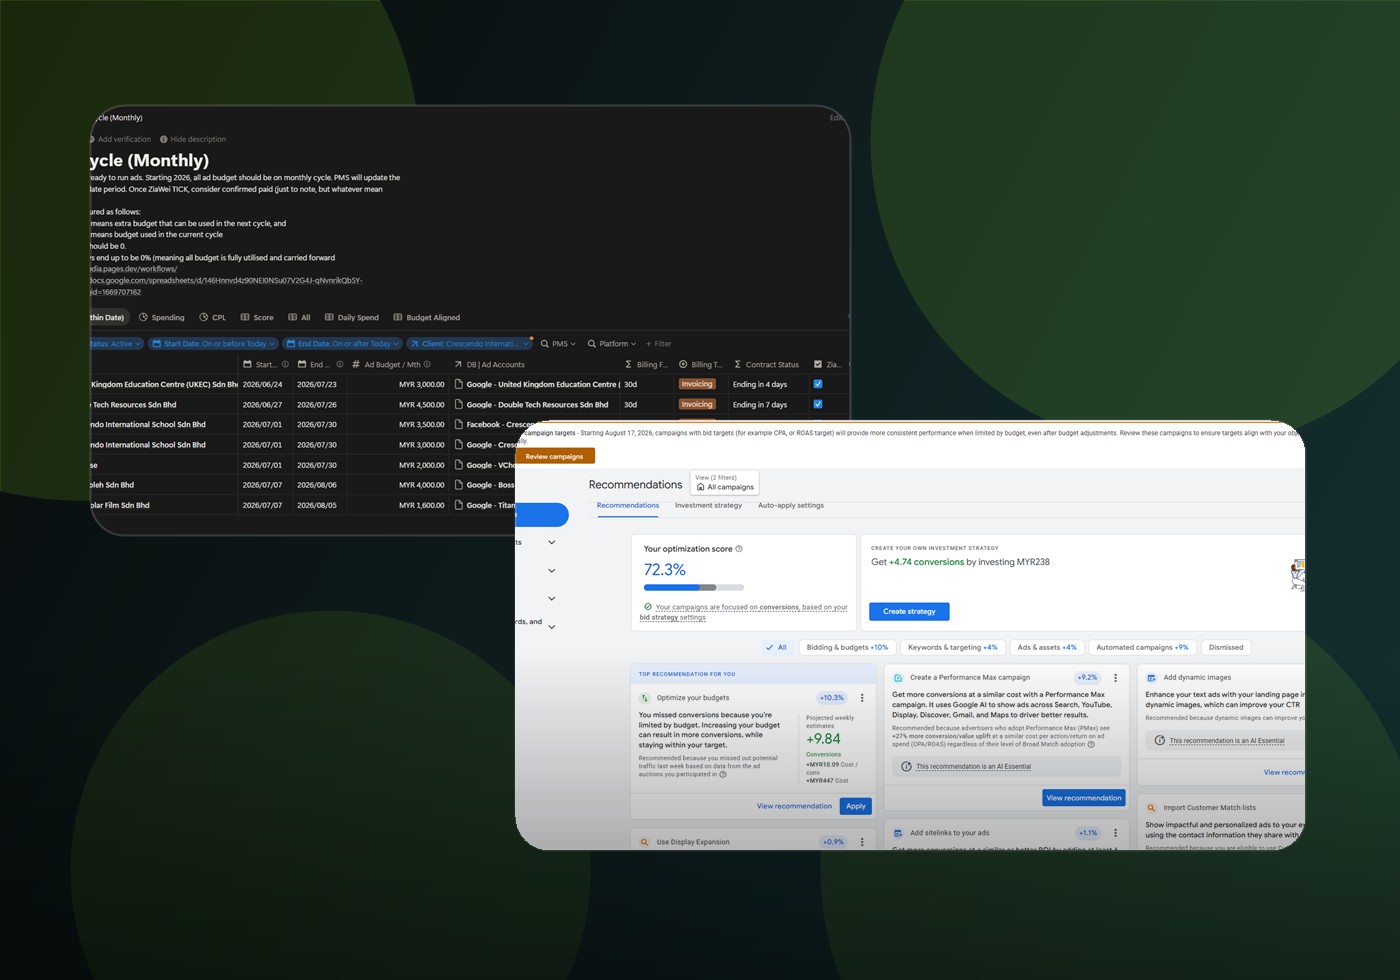1400x980 pixels.
Task: Expand the Platform filter dropdown
Action: pos(612,344)
